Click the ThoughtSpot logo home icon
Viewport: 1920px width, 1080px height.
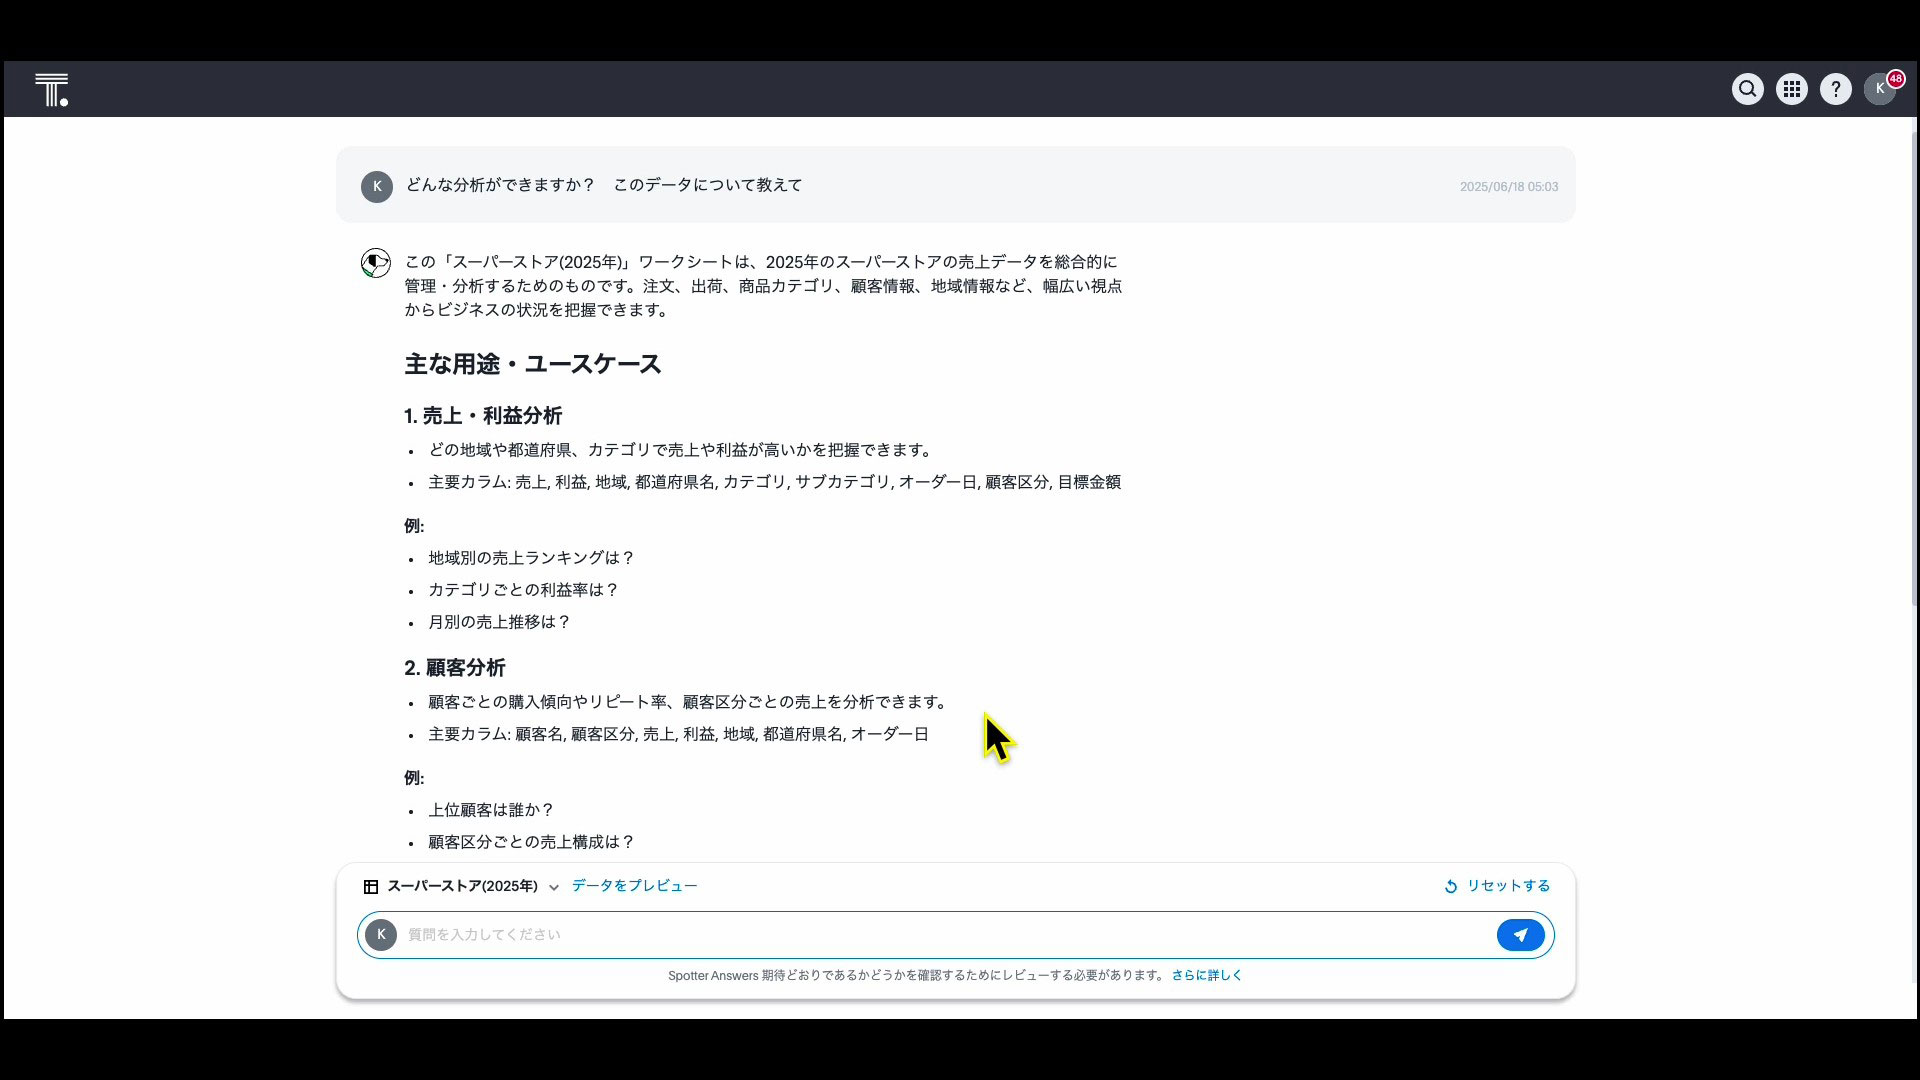51,90
